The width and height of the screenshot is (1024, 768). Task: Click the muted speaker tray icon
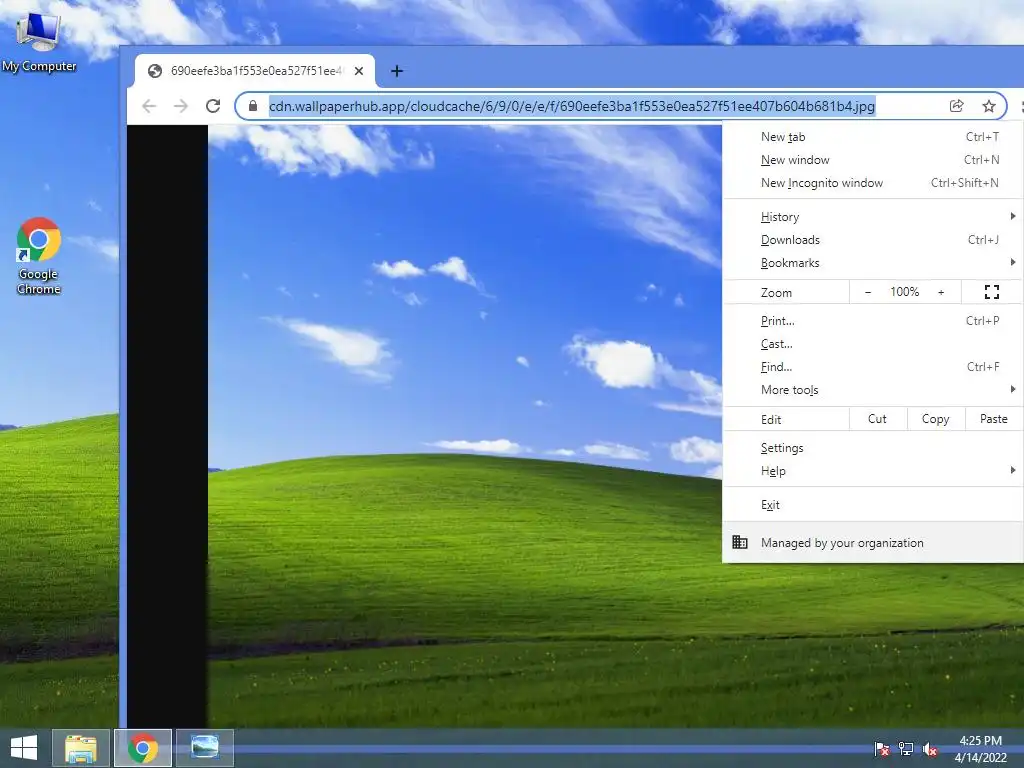coord(930,748)
